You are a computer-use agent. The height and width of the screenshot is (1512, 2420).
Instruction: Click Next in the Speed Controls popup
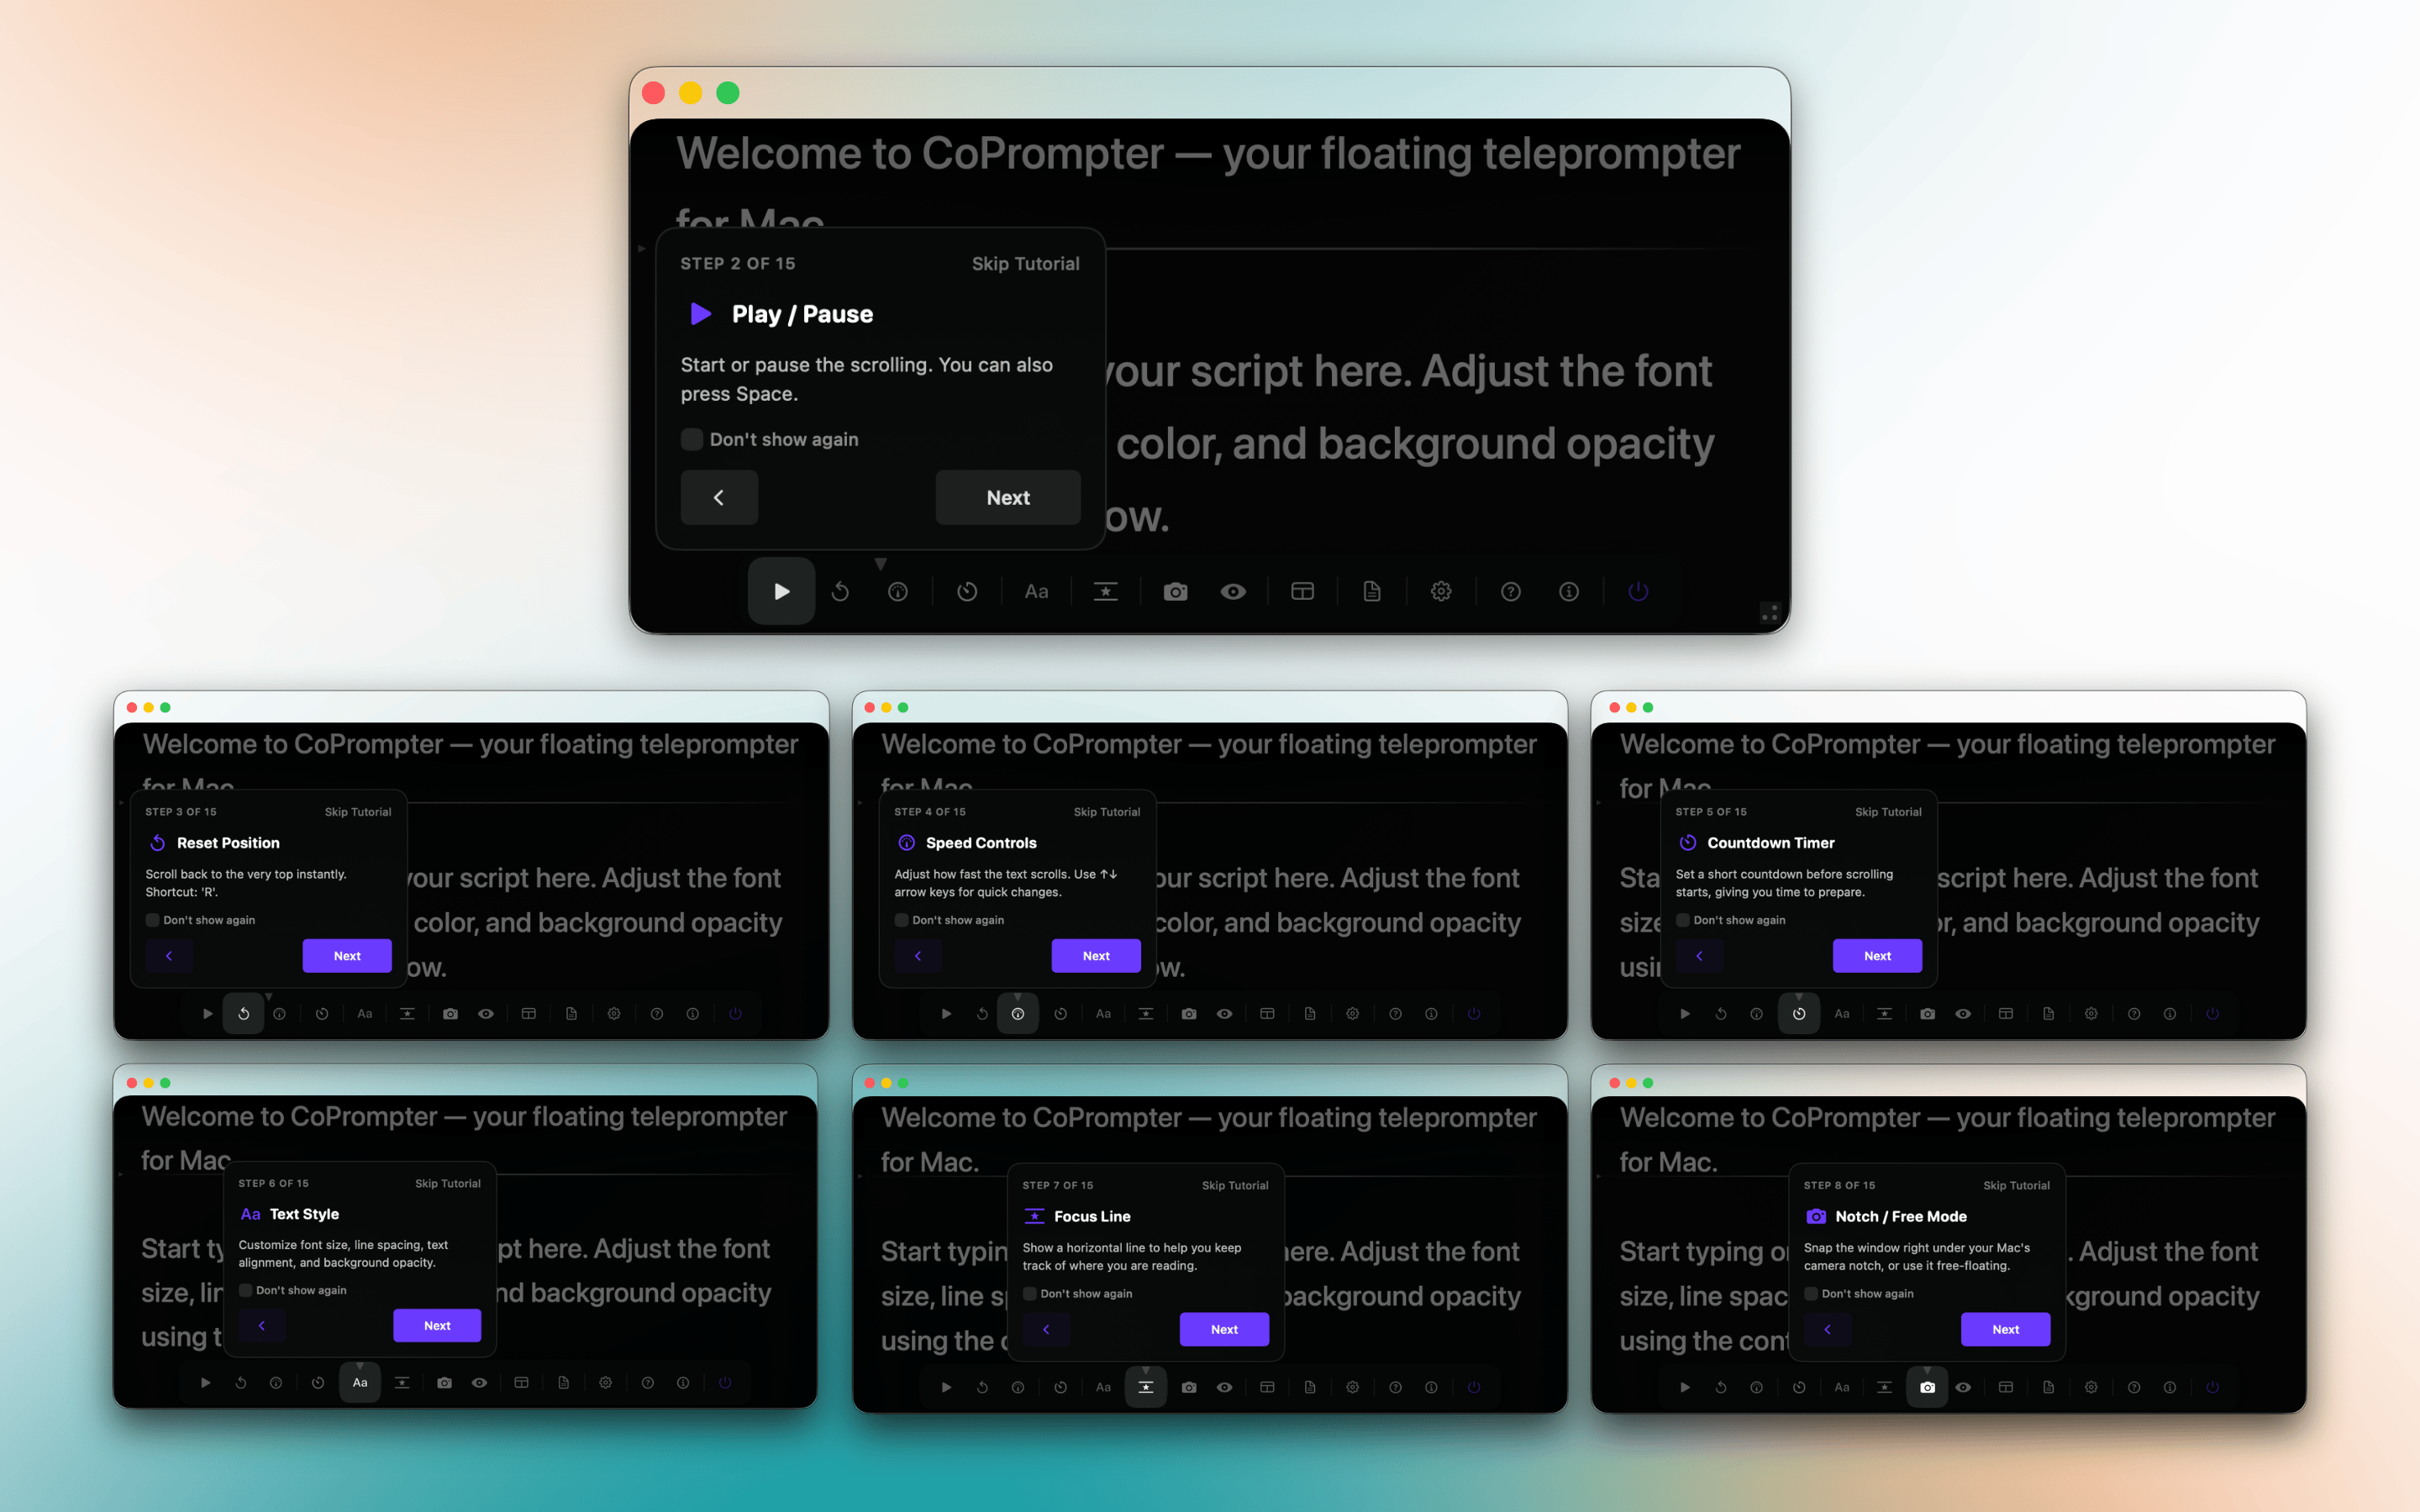[1096, 956]
